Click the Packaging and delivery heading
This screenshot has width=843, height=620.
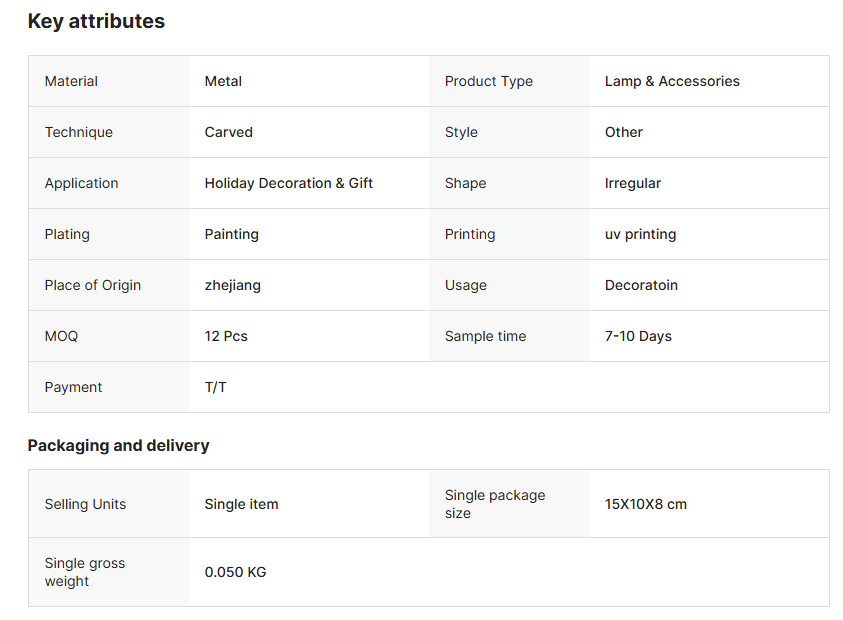pos(118,445)
